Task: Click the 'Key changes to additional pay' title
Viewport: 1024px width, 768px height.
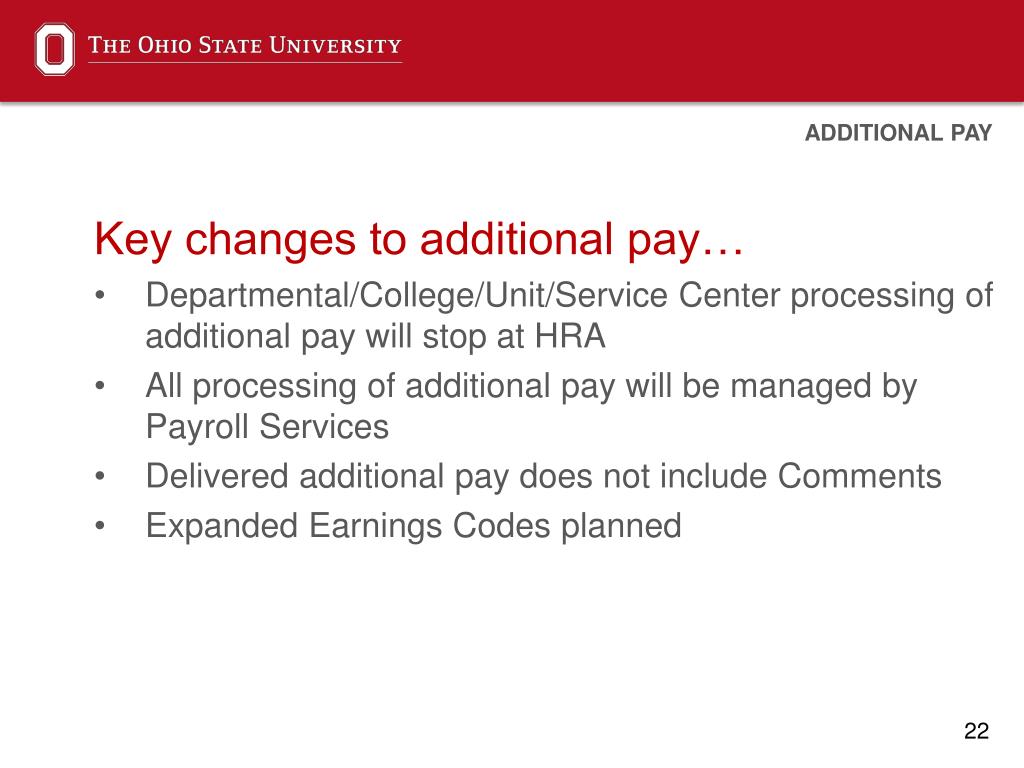Action: [419, 240]
